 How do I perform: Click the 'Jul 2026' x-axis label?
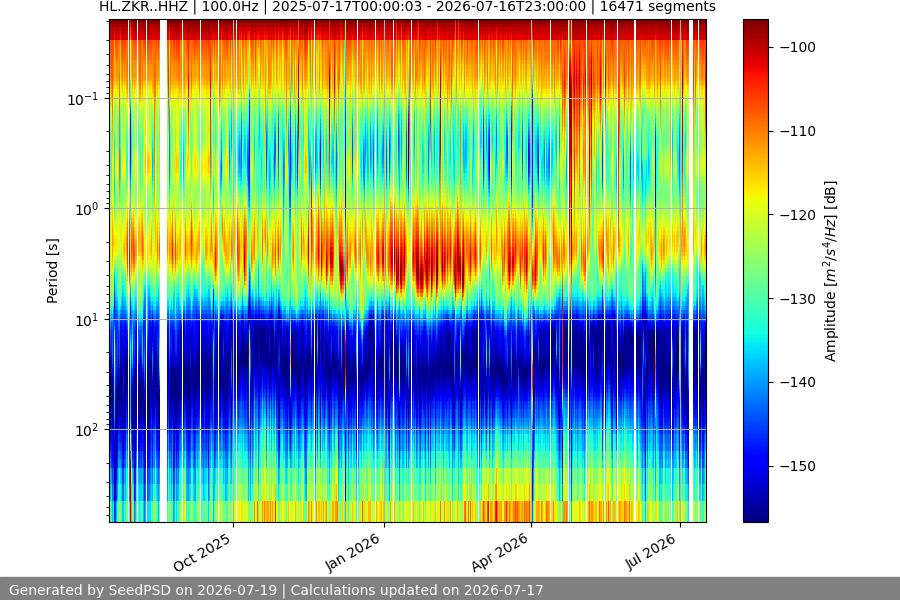pos(651,552)
